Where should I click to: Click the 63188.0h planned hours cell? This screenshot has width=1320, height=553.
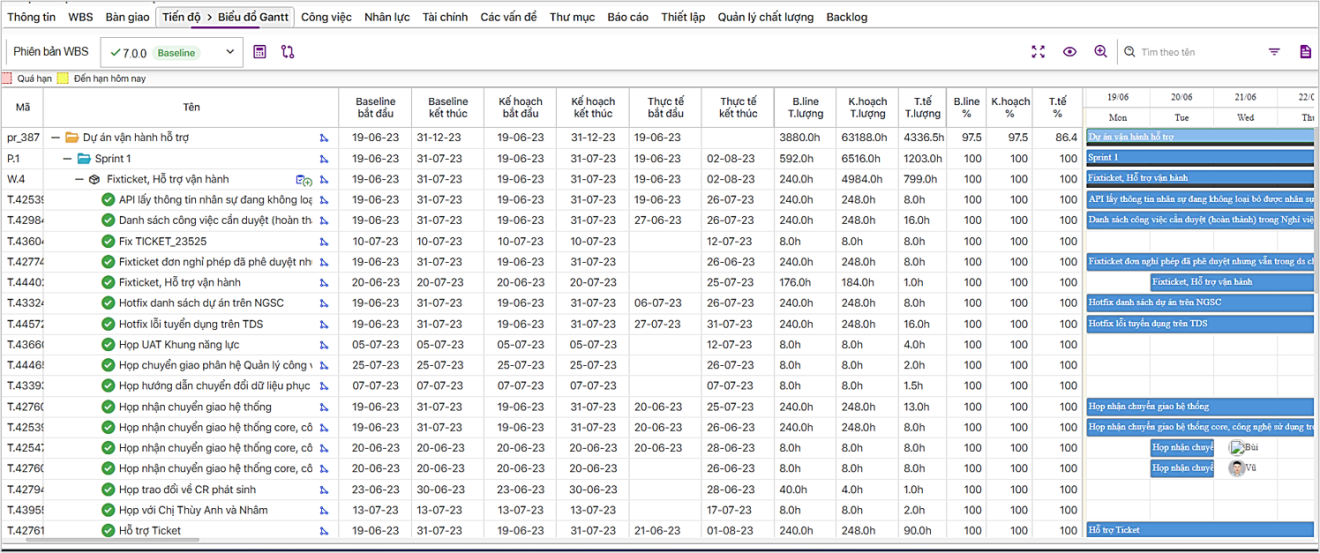click(864, 138)
